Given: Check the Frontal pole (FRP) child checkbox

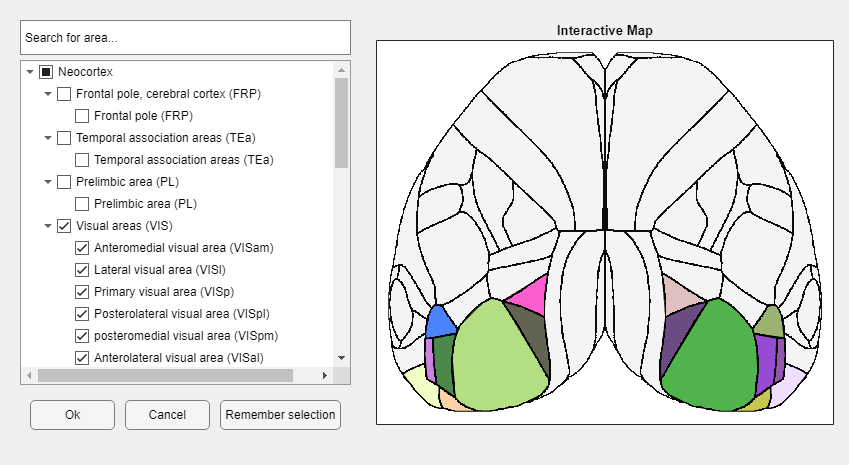Looking at the screenshot, I should coord(82,116).
